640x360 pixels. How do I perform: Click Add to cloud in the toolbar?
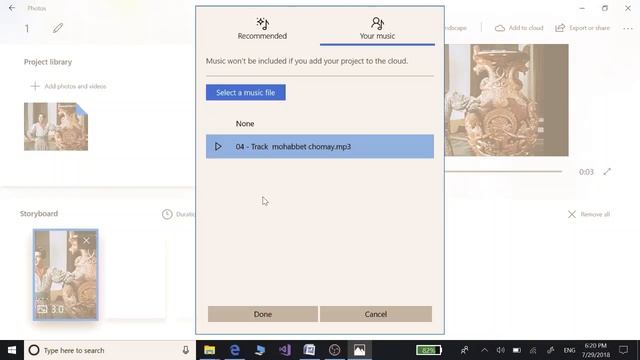[519, 28]
